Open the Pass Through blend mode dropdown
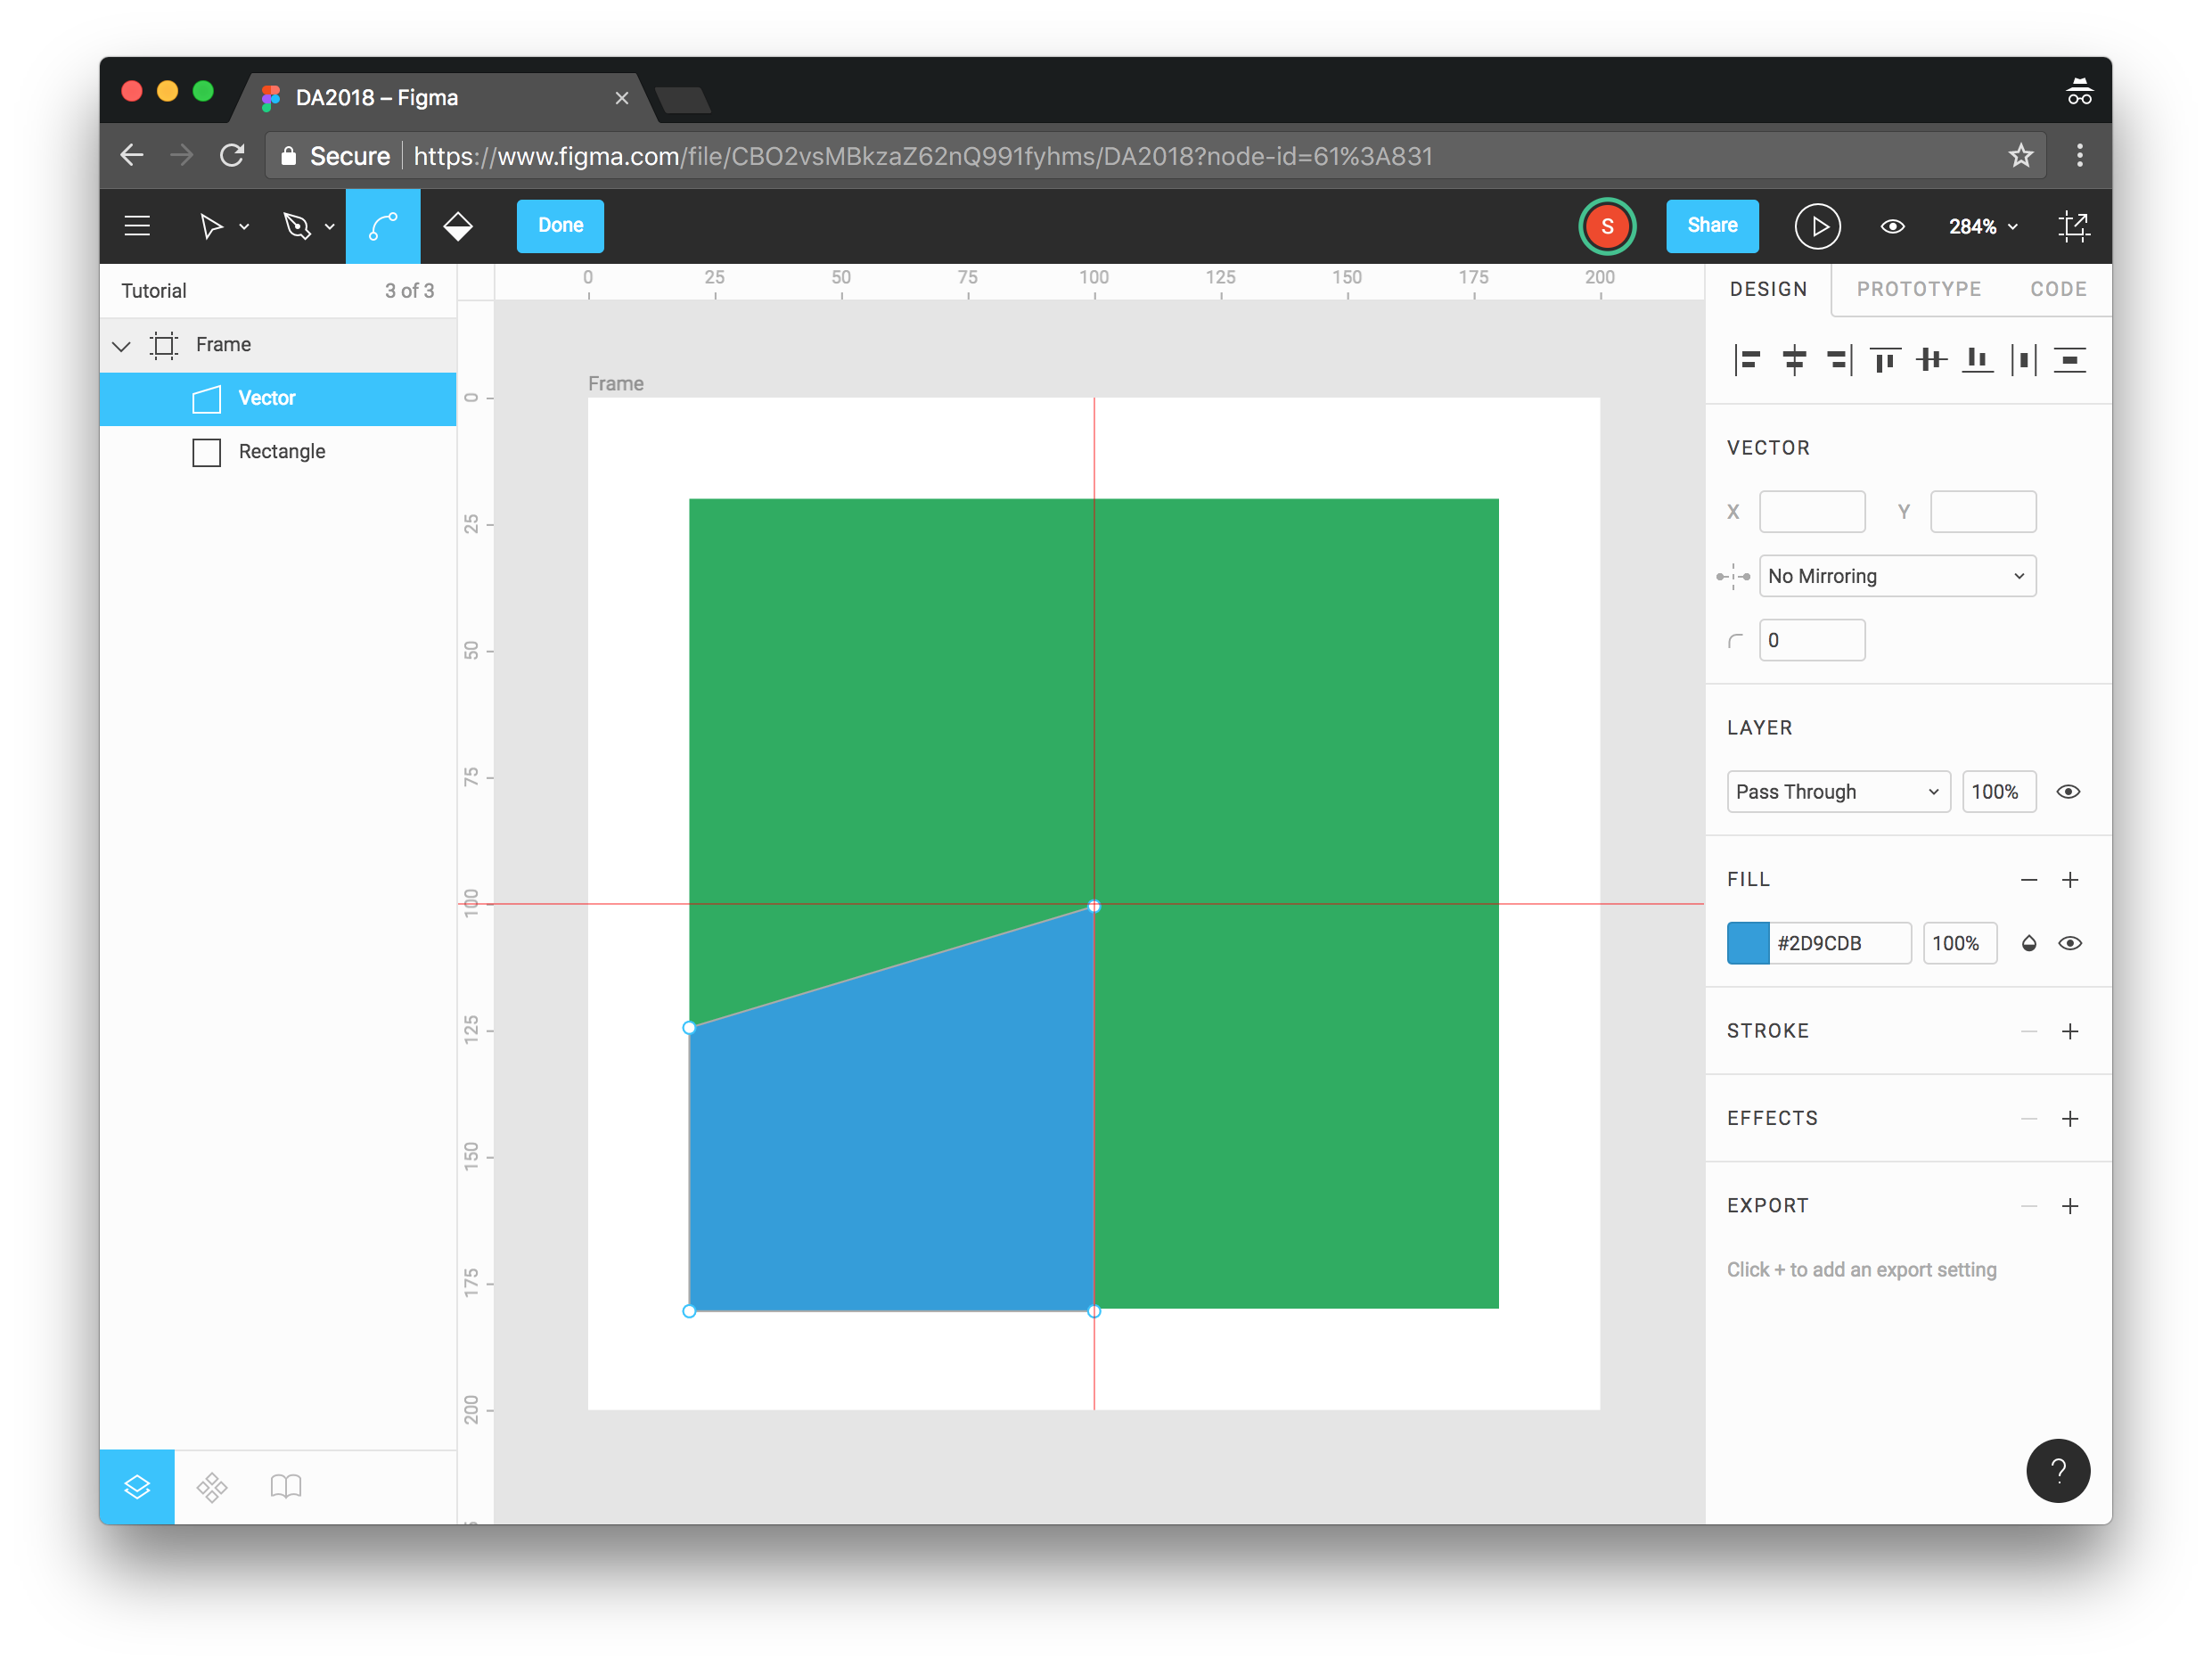Image resolution: width=2212 pixels, height=1667 pixels. pos(1837,792)
